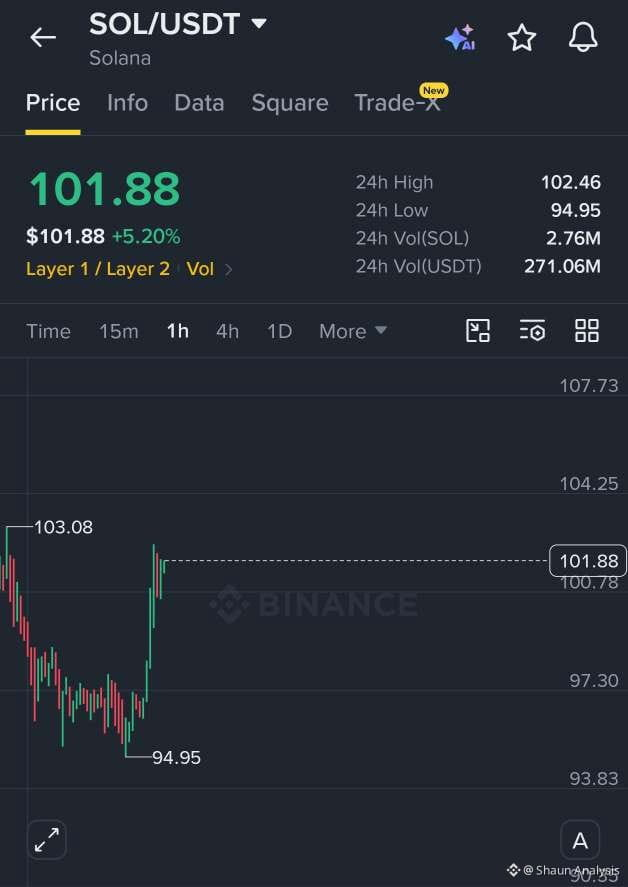Tap the 94.95 low marker on chart

[177, 757]
